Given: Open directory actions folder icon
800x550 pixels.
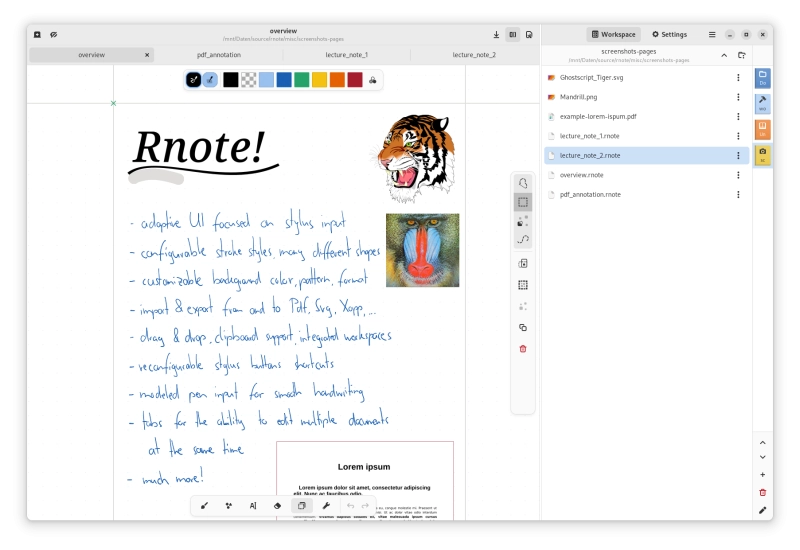Looking at the screenshot, I should pyautogui.click(x=742, y=55).
